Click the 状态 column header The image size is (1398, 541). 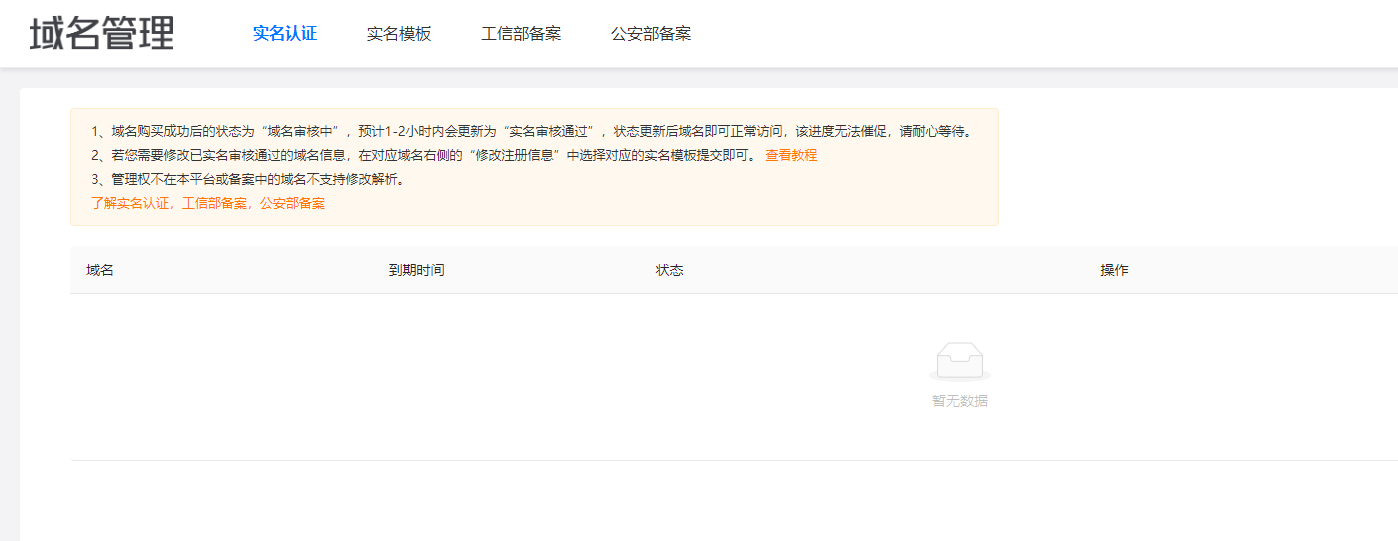(x=670, y=270)
